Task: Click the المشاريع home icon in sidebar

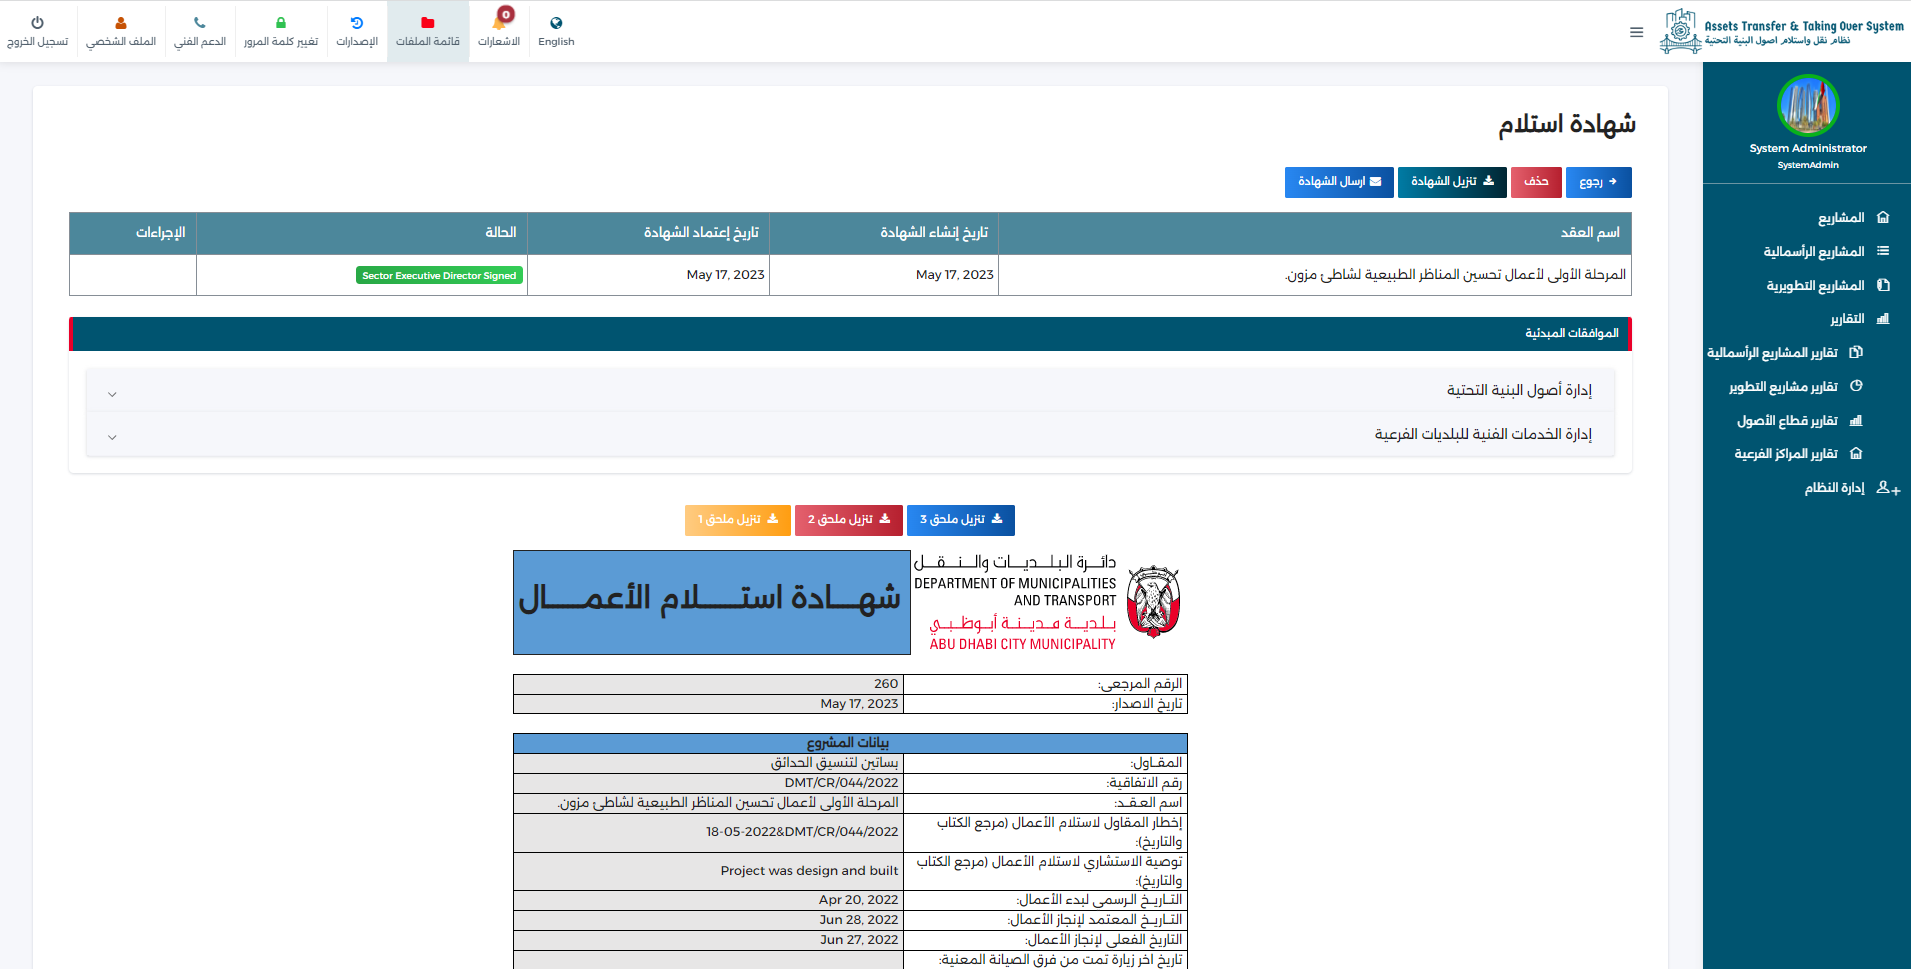Action: 1883,218
